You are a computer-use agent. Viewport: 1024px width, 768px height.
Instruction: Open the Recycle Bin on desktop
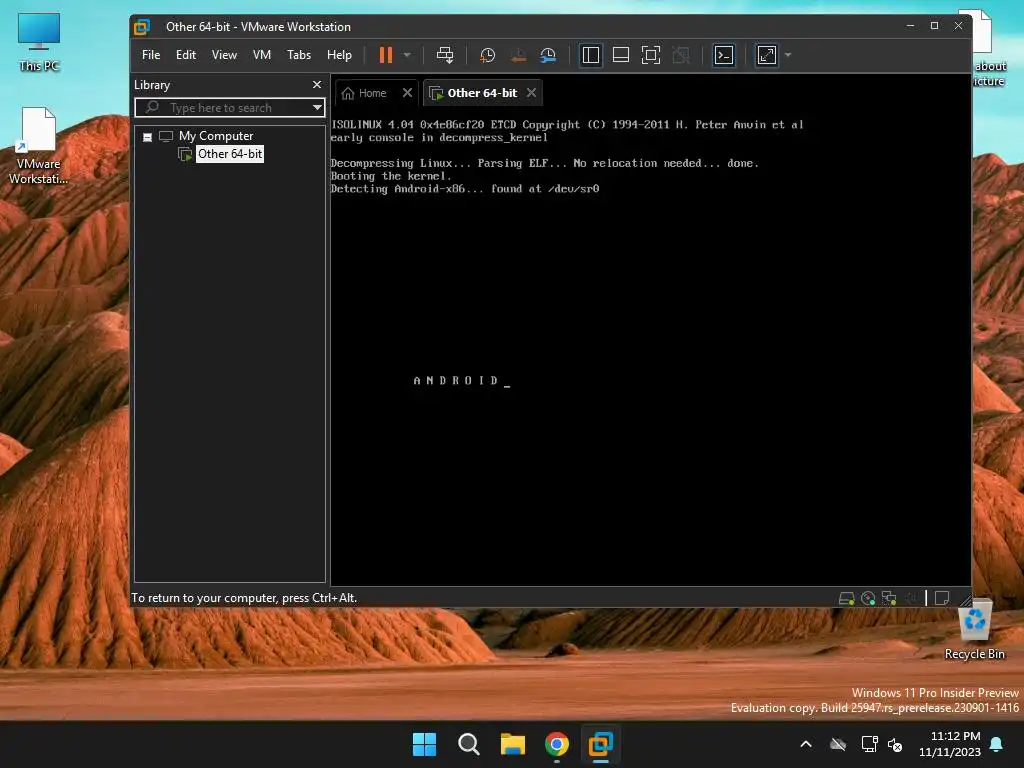[974, 630]
